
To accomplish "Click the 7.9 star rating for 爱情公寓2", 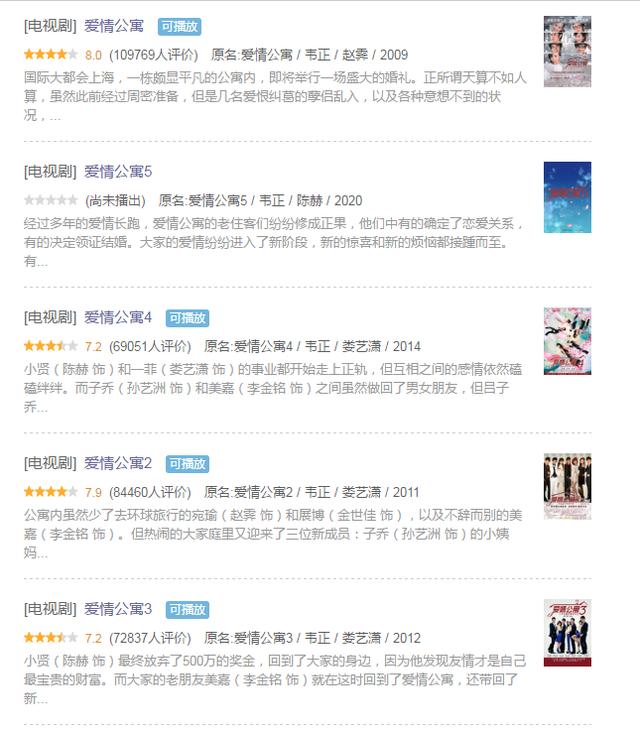I will click(x=50, y=492).
